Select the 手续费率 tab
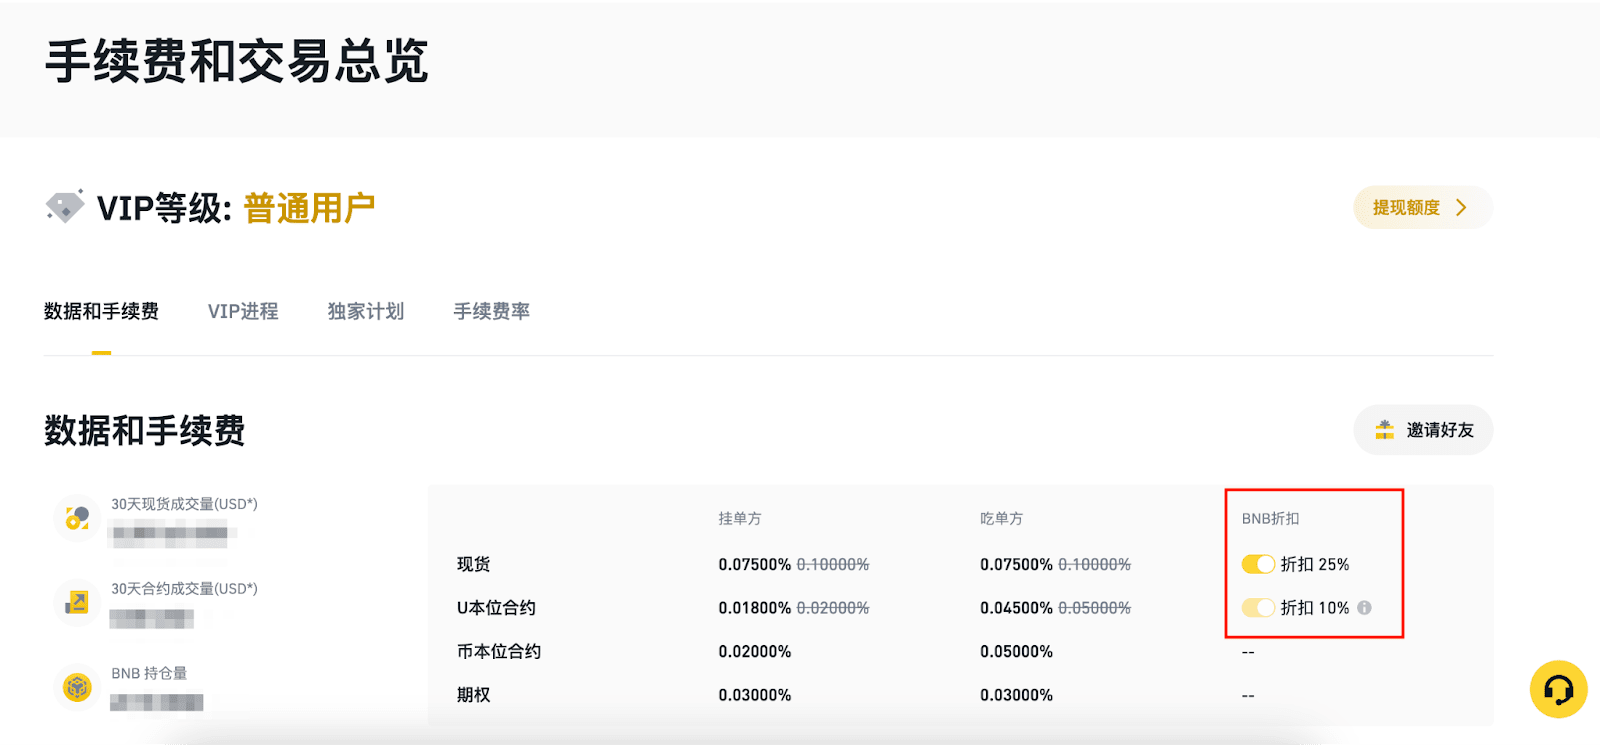The image size is (1600, 745). pos(492,311)
